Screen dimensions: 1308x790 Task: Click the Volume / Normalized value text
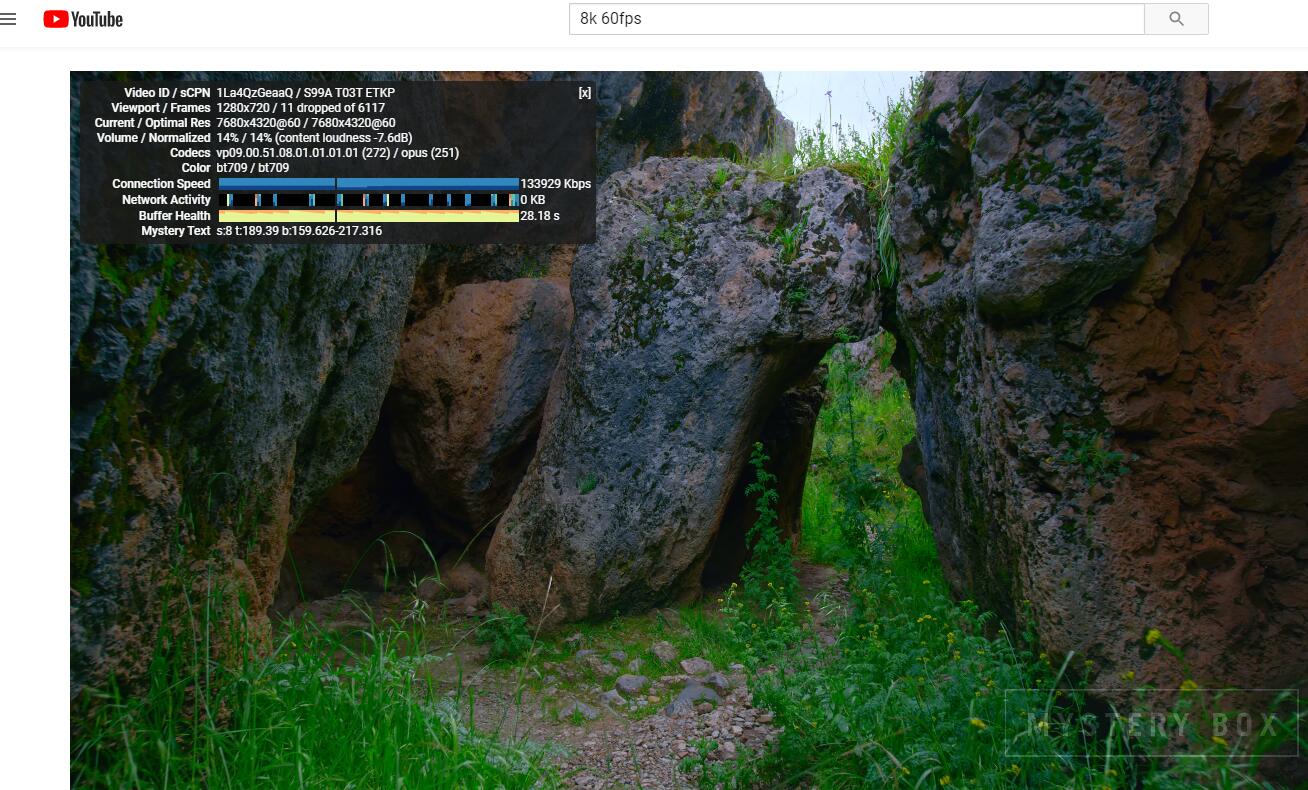click(x=314, y=138)
